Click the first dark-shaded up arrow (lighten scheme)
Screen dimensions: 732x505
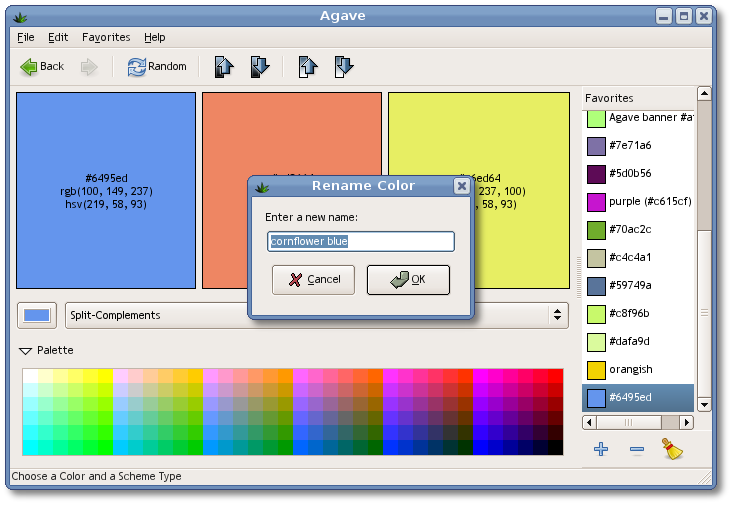tap(224, 67)
